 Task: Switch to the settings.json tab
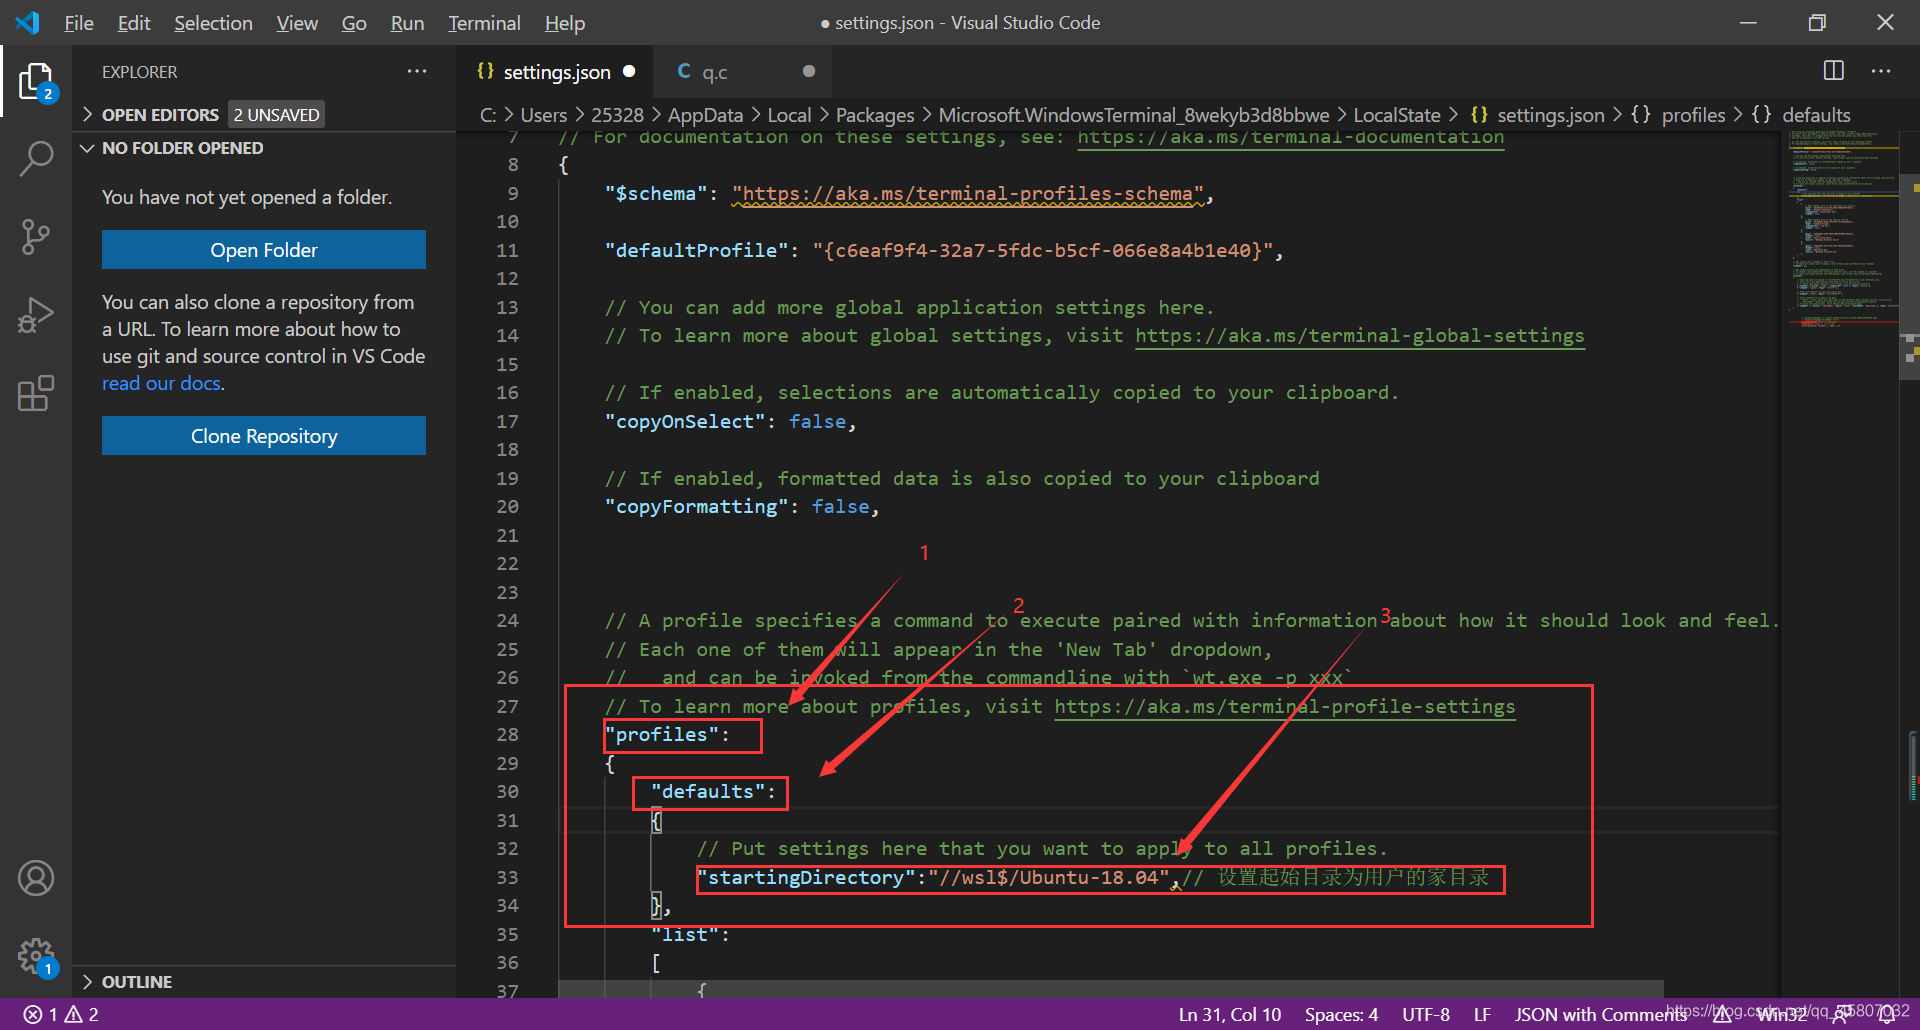pos(556,72)
